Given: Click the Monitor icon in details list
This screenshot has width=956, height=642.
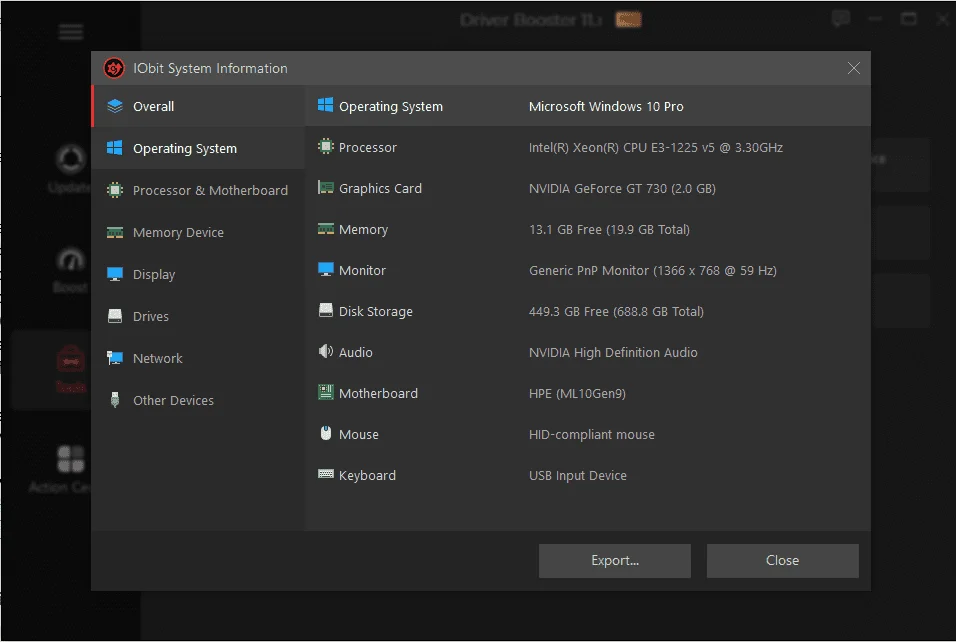Looking at the screenshot, I should (326, 269).
